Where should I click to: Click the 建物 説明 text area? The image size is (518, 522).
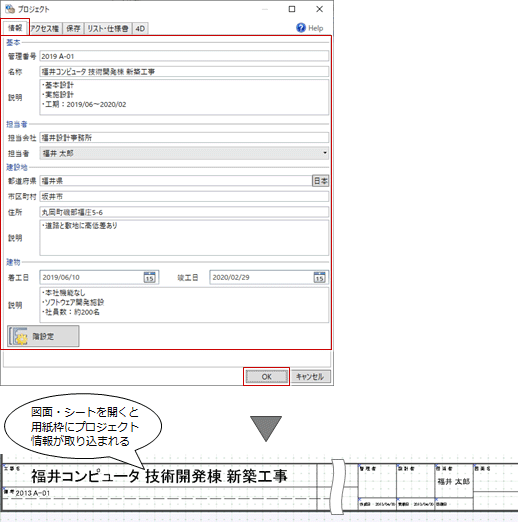click(x=184, y=305)
